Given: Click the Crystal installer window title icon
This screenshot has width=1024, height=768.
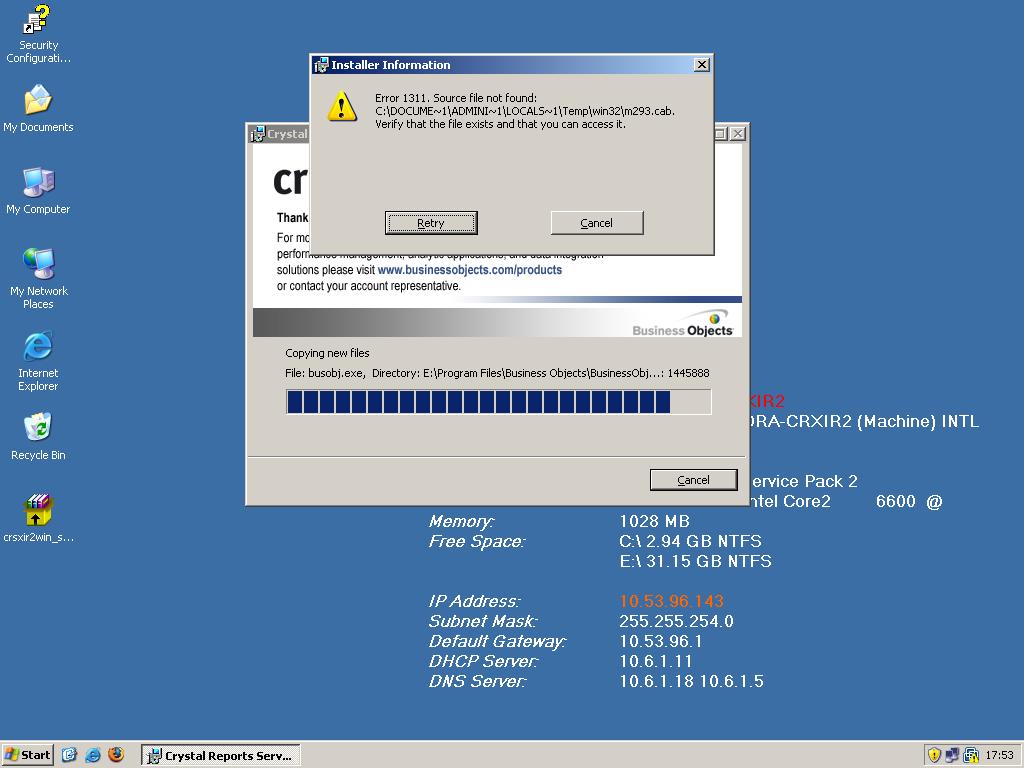Looking at the screenshot, I should pos(257,134).
